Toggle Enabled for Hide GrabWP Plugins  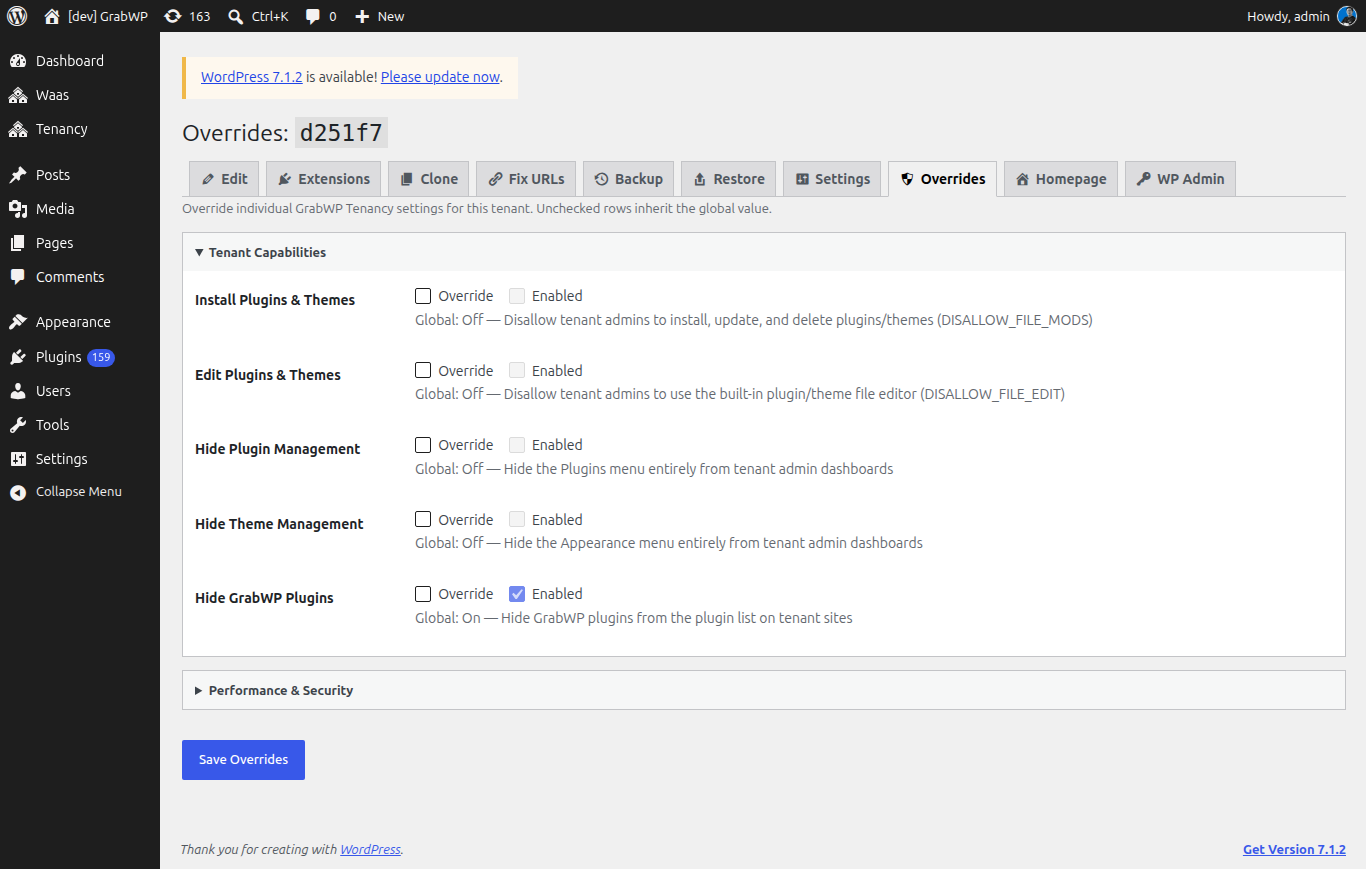517,594
